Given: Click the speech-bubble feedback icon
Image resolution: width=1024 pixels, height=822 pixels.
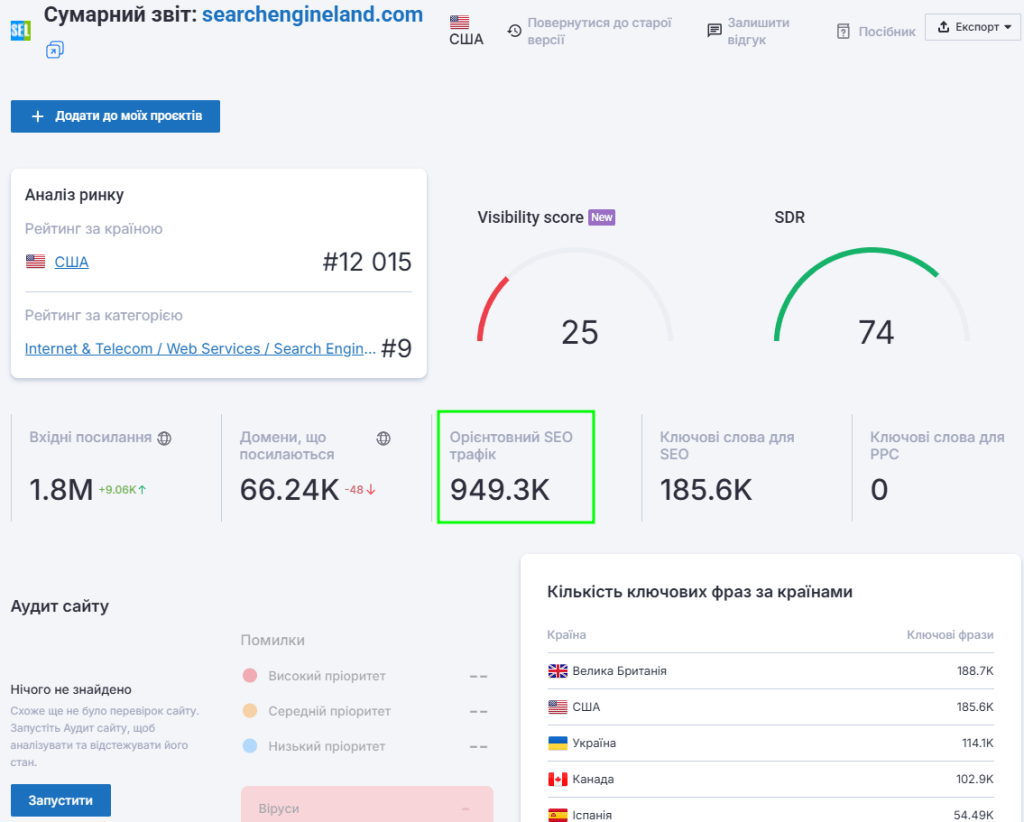Looking at the screenshot, I should pos(713,29).
